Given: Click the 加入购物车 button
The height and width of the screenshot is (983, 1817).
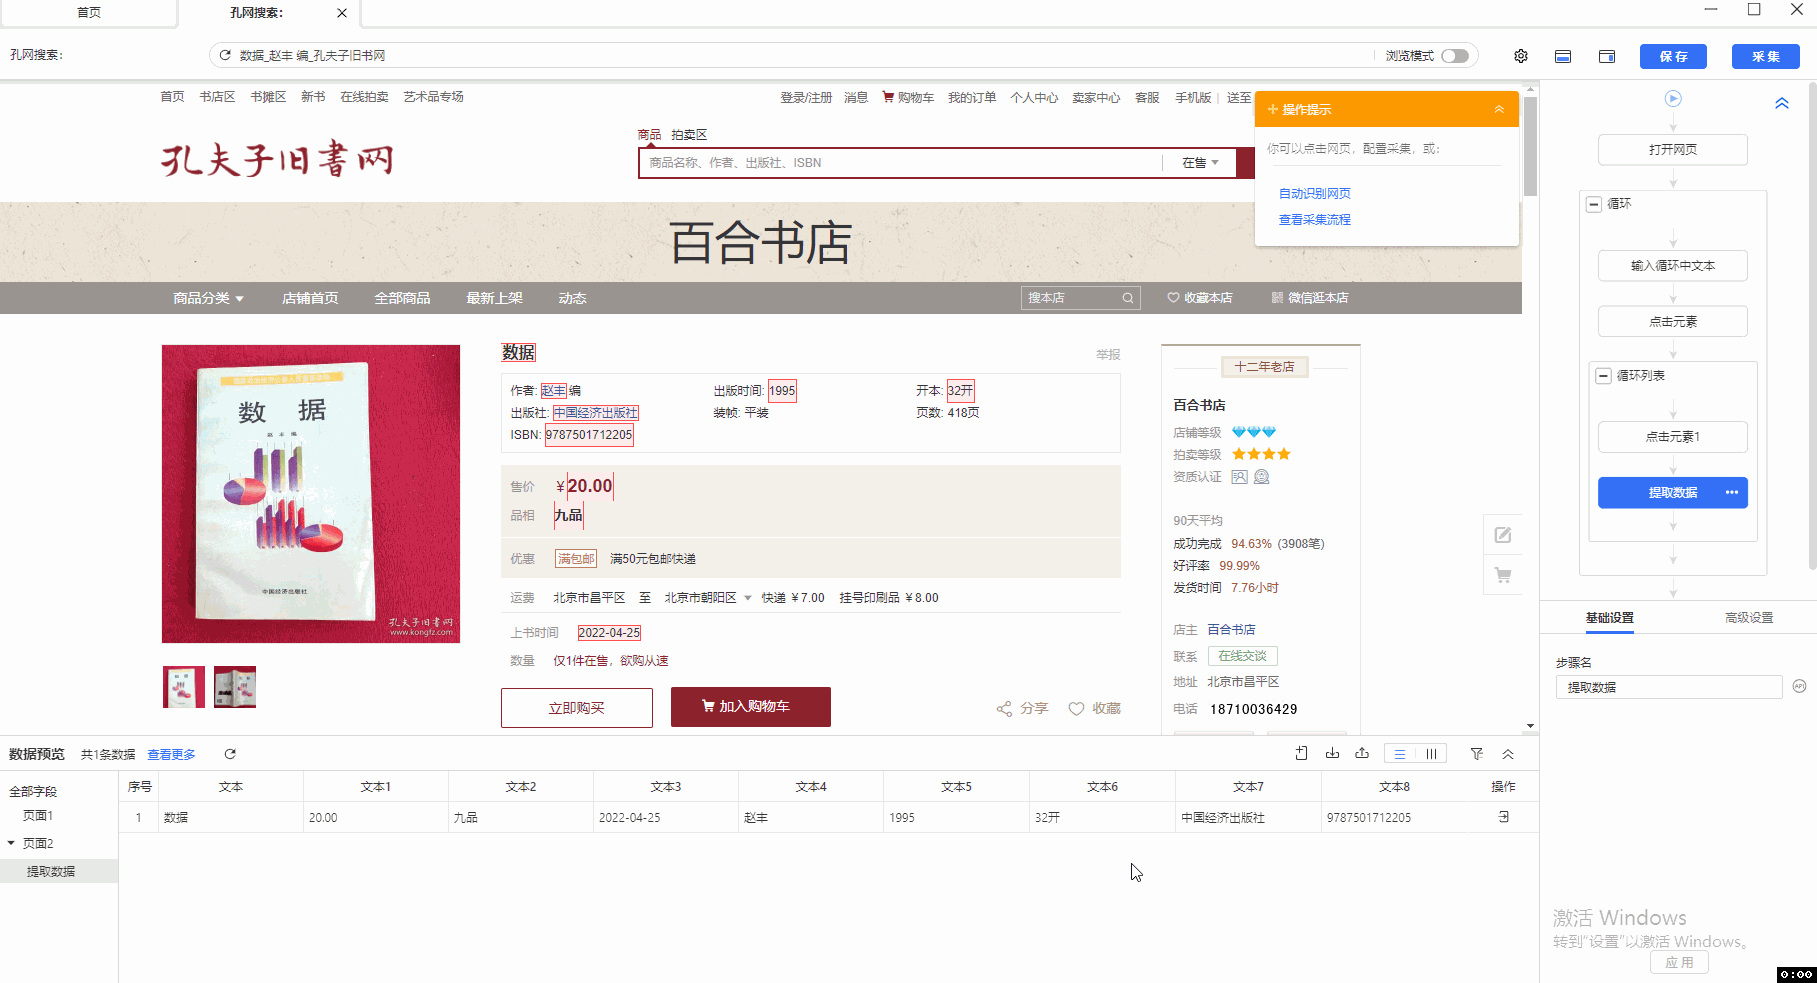Looking at the screenshot, I should click(x=751, y=707).
